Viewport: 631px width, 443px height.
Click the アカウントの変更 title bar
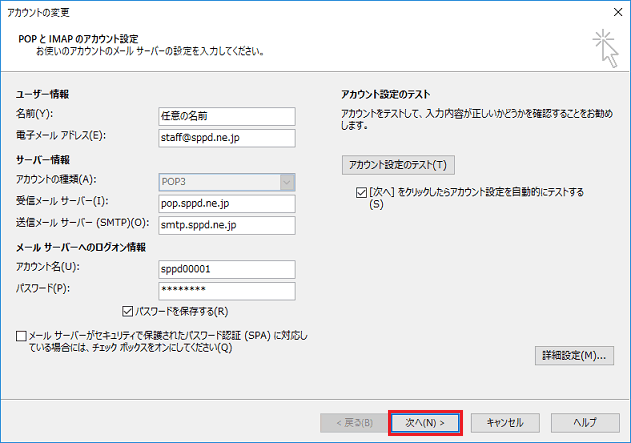[300, 10]
